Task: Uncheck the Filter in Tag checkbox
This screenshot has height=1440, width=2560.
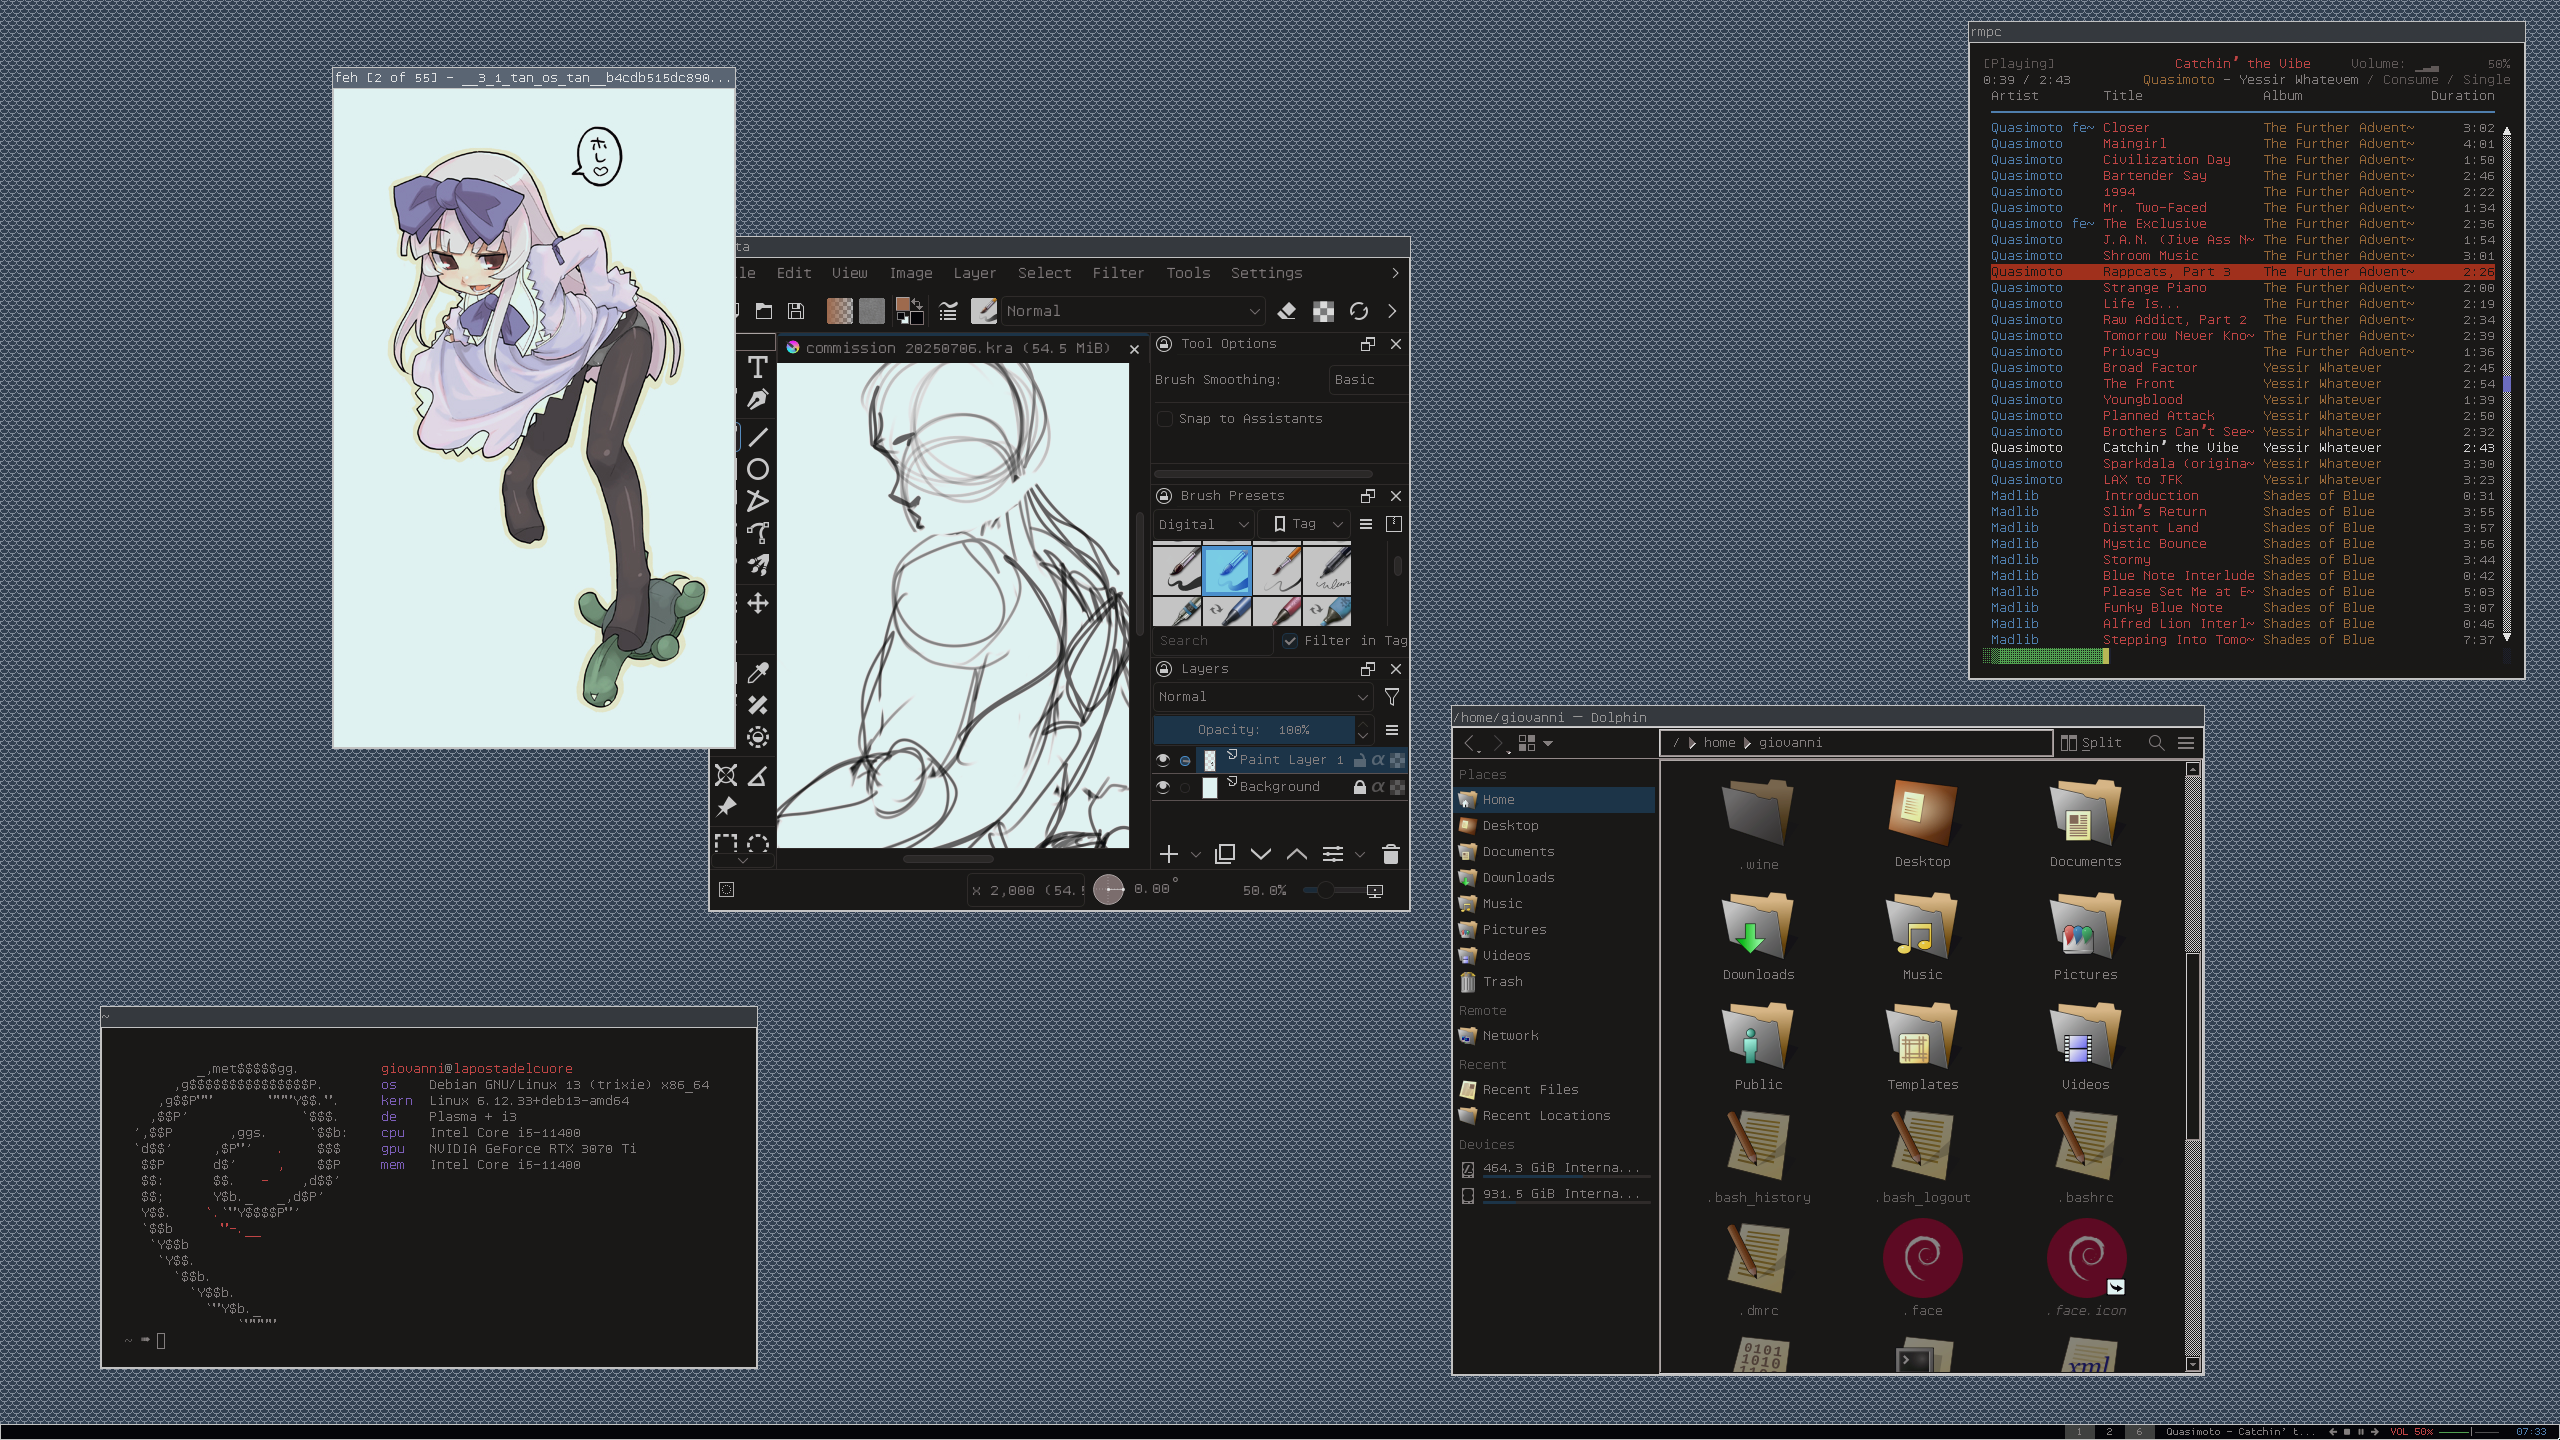Action: point(1290,641)
